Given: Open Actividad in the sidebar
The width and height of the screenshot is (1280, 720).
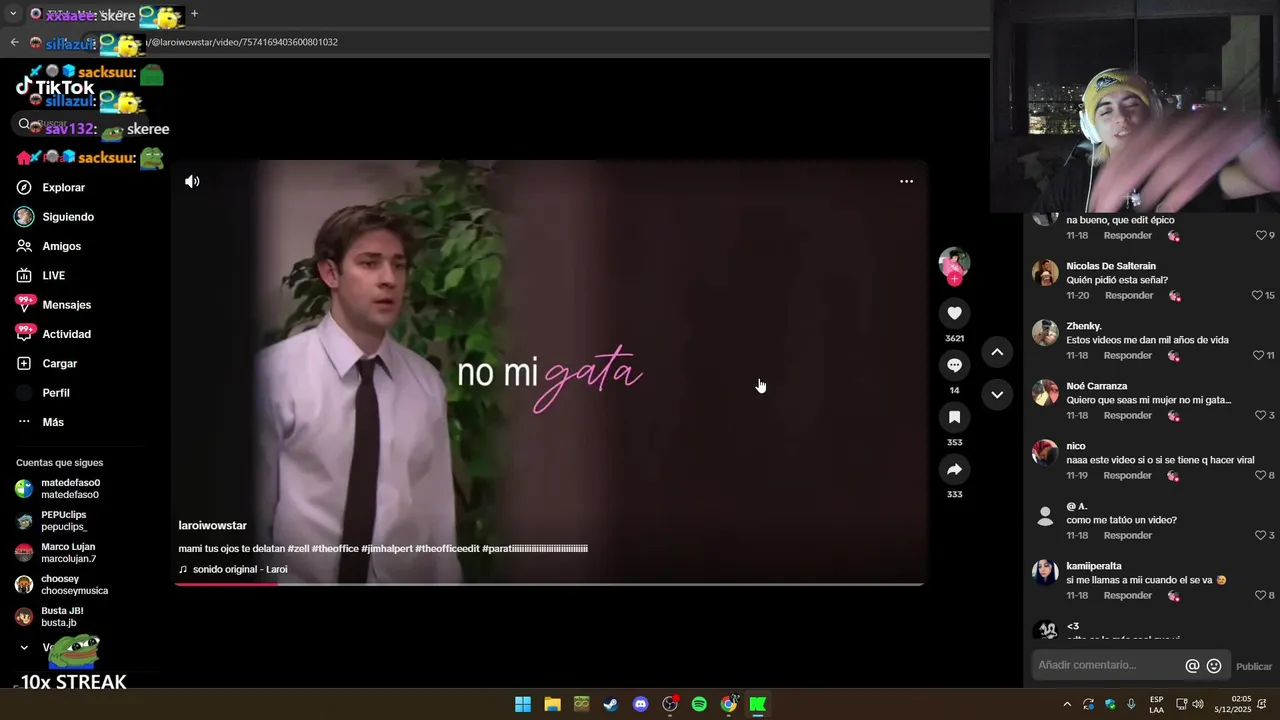Looking at the screenshot, I should [x=66, y=334].
